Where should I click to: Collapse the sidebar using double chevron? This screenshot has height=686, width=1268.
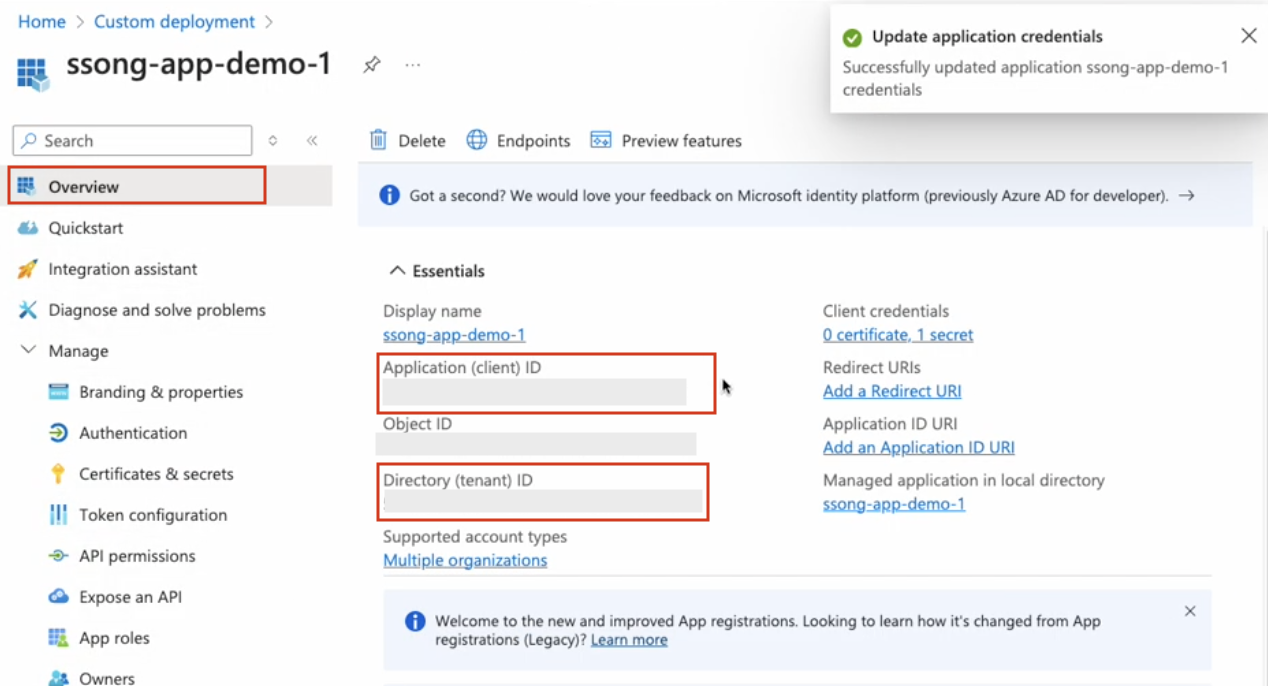click(x=312, y=141)
